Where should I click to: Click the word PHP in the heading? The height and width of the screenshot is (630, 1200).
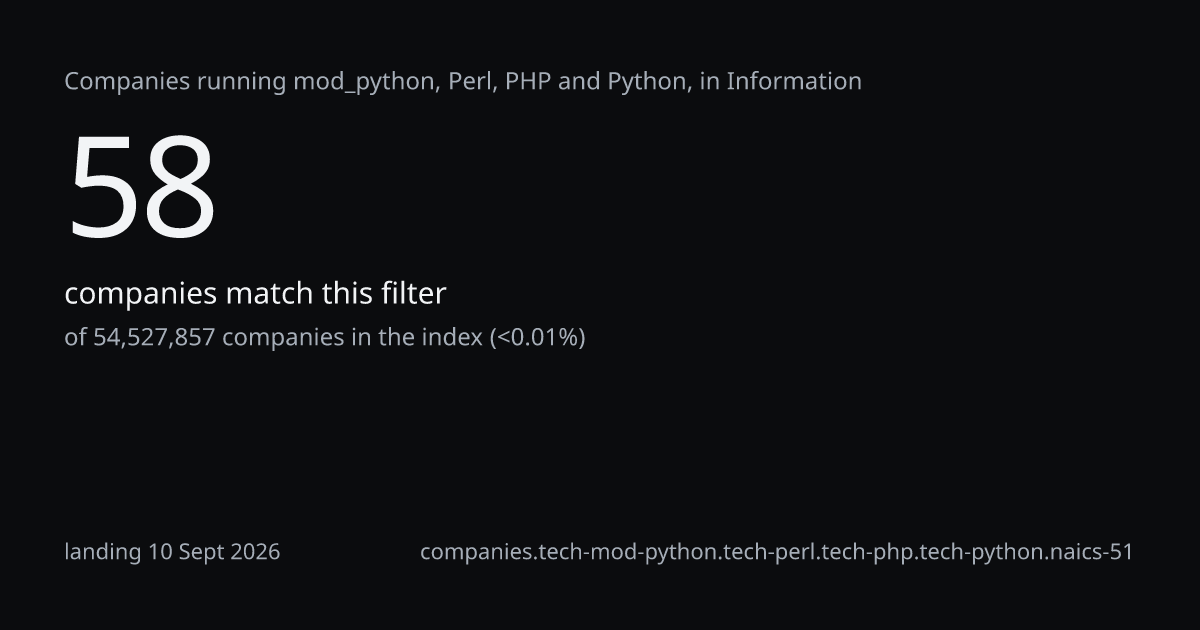527,81
